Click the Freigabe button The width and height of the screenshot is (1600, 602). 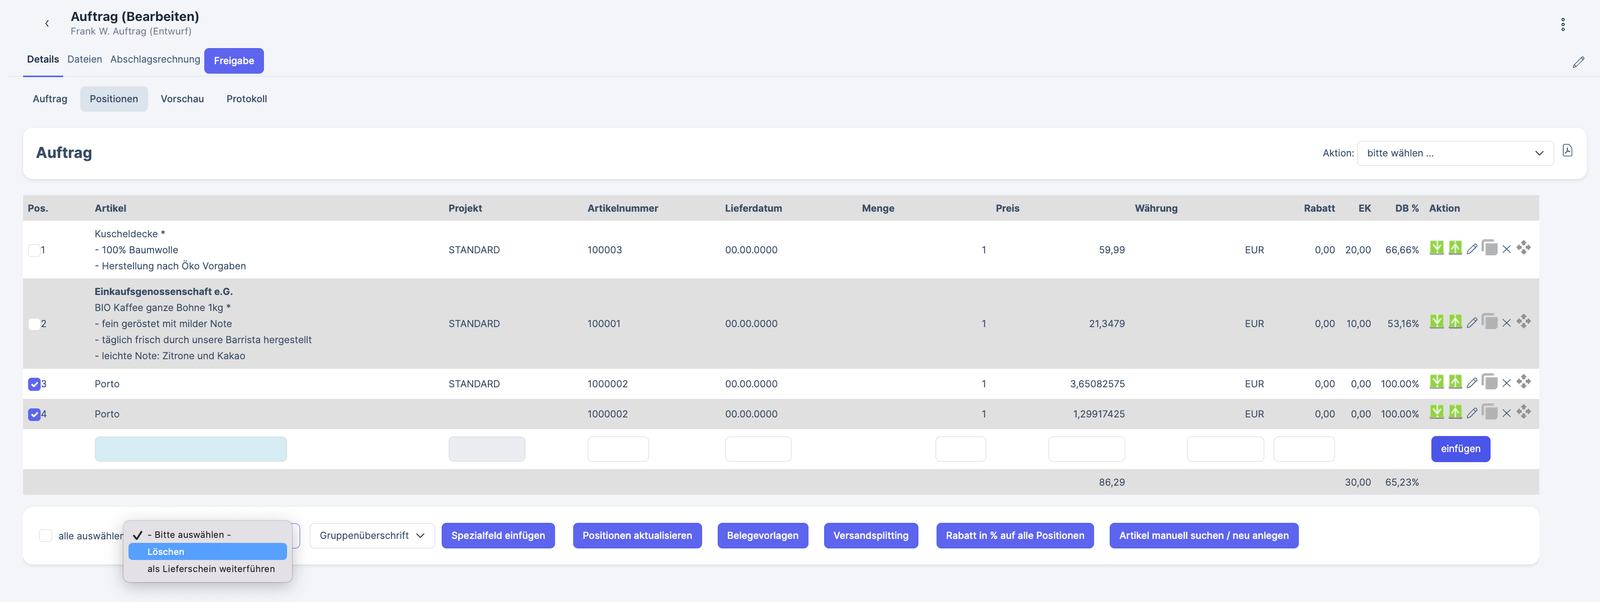pyautogui.click(x=234, y=61)
